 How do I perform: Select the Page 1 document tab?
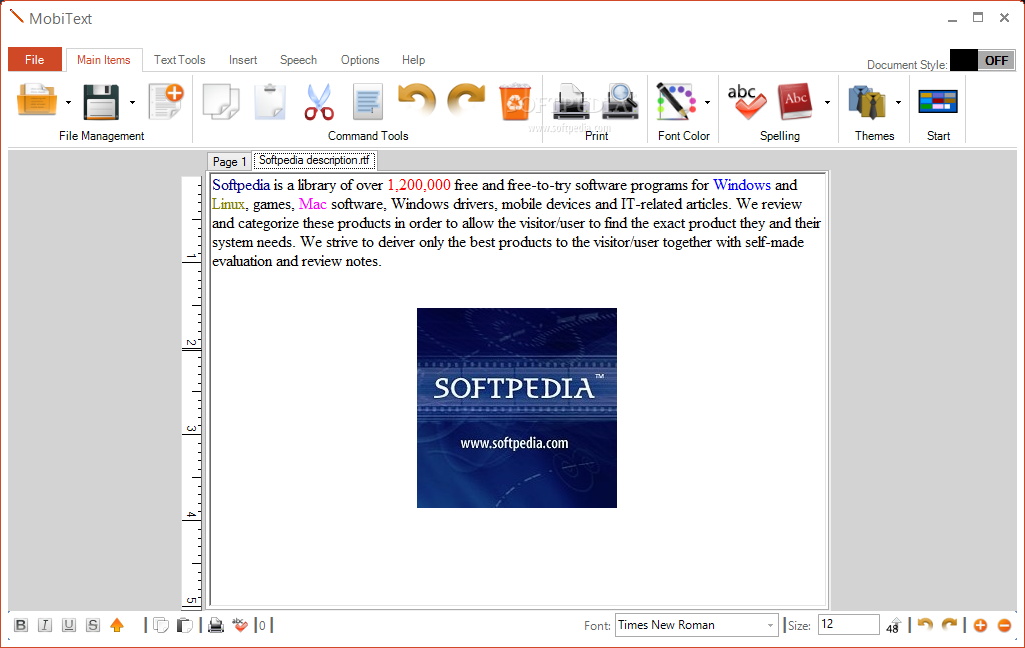[x=229, y=161]
